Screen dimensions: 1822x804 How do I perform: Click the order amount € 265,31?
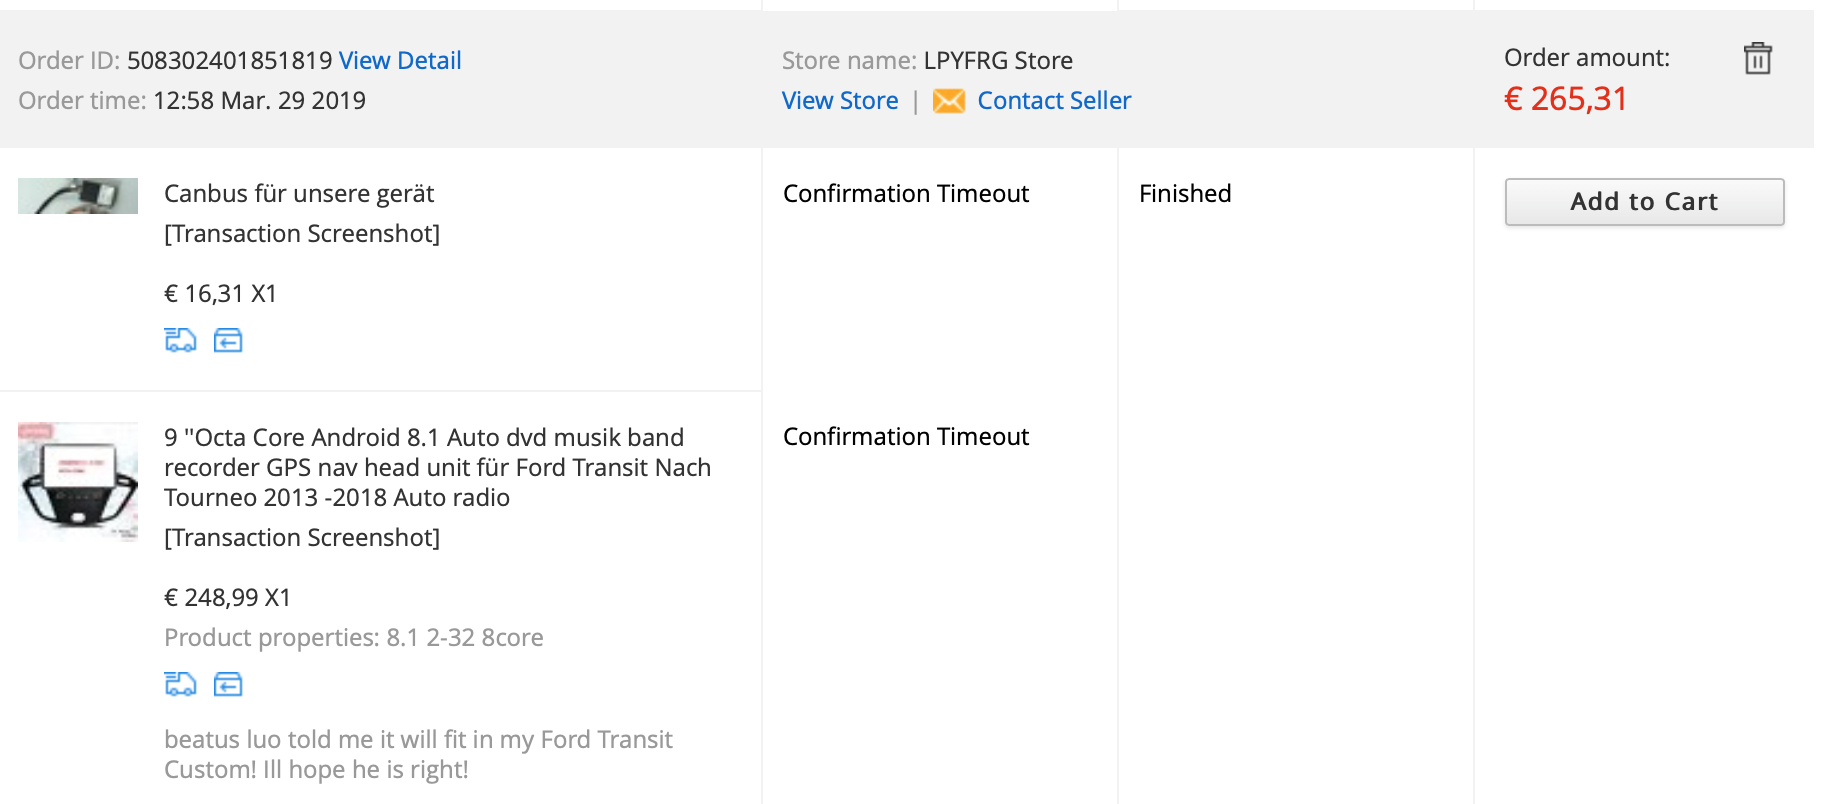tap(1566, 99)
